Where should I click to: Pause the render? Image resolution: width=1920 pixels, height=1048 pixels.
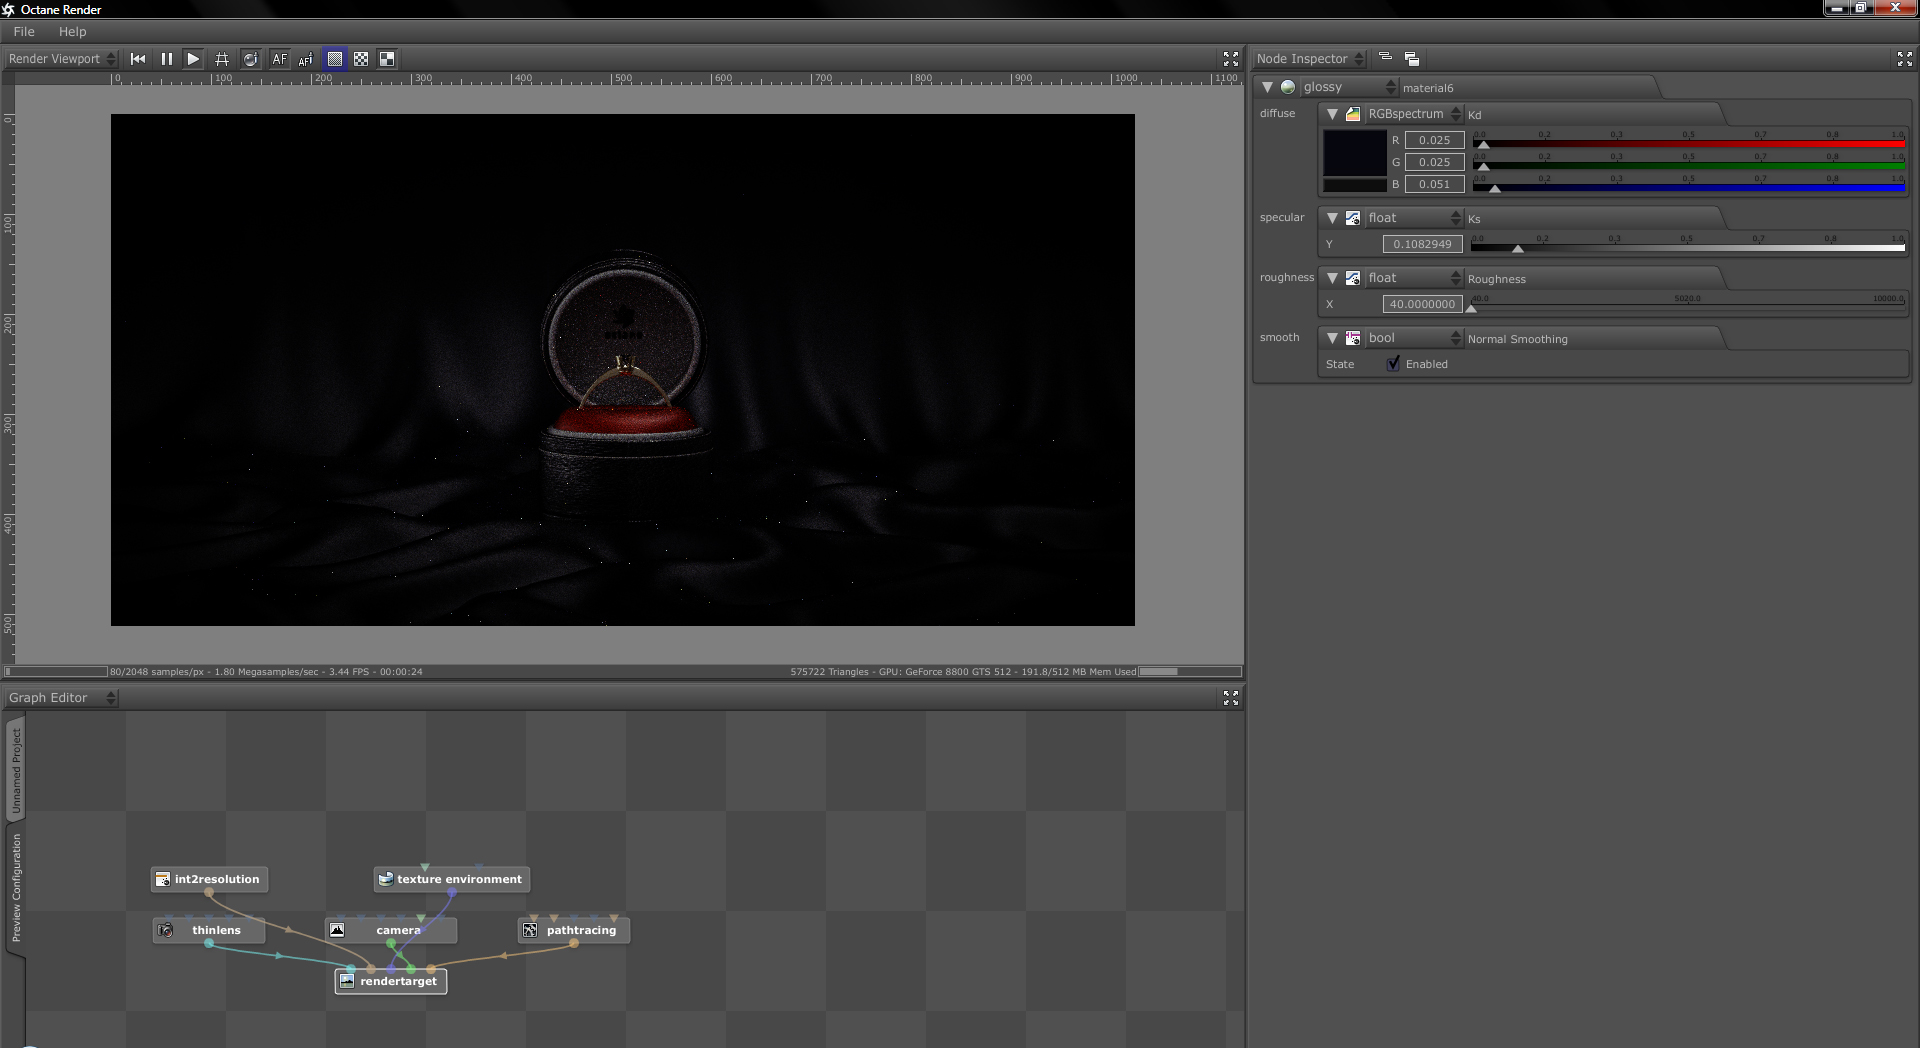167,59
